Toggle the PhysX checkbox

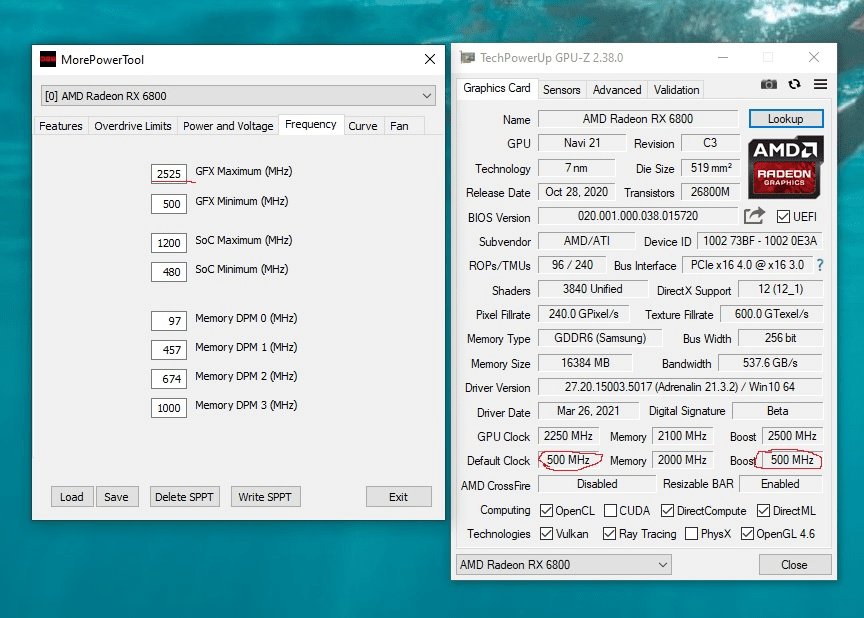click(691, 534)
